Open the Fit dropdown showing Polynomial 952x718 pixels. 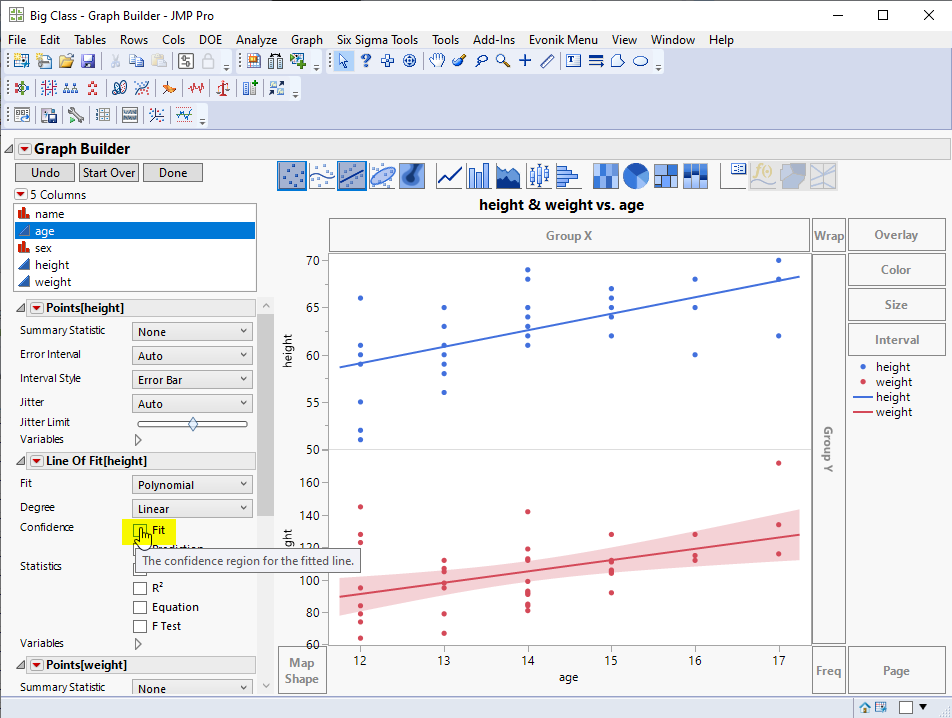[x=191, y=484]
